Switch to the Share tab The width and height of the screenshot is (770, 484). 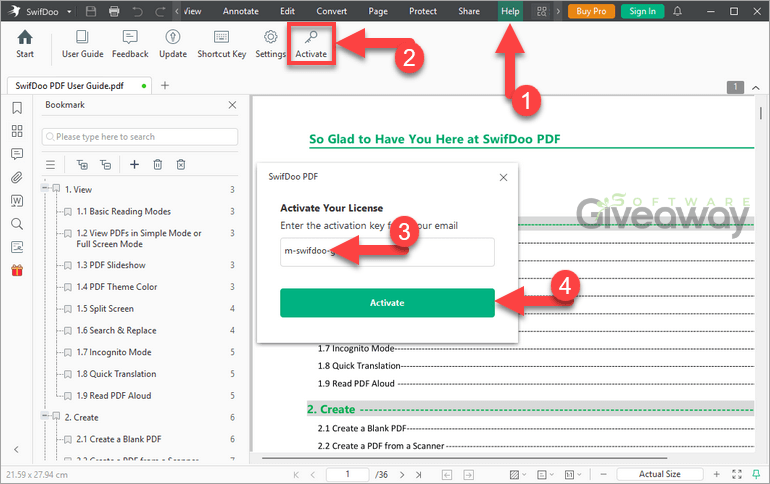[x=469, y=11]
